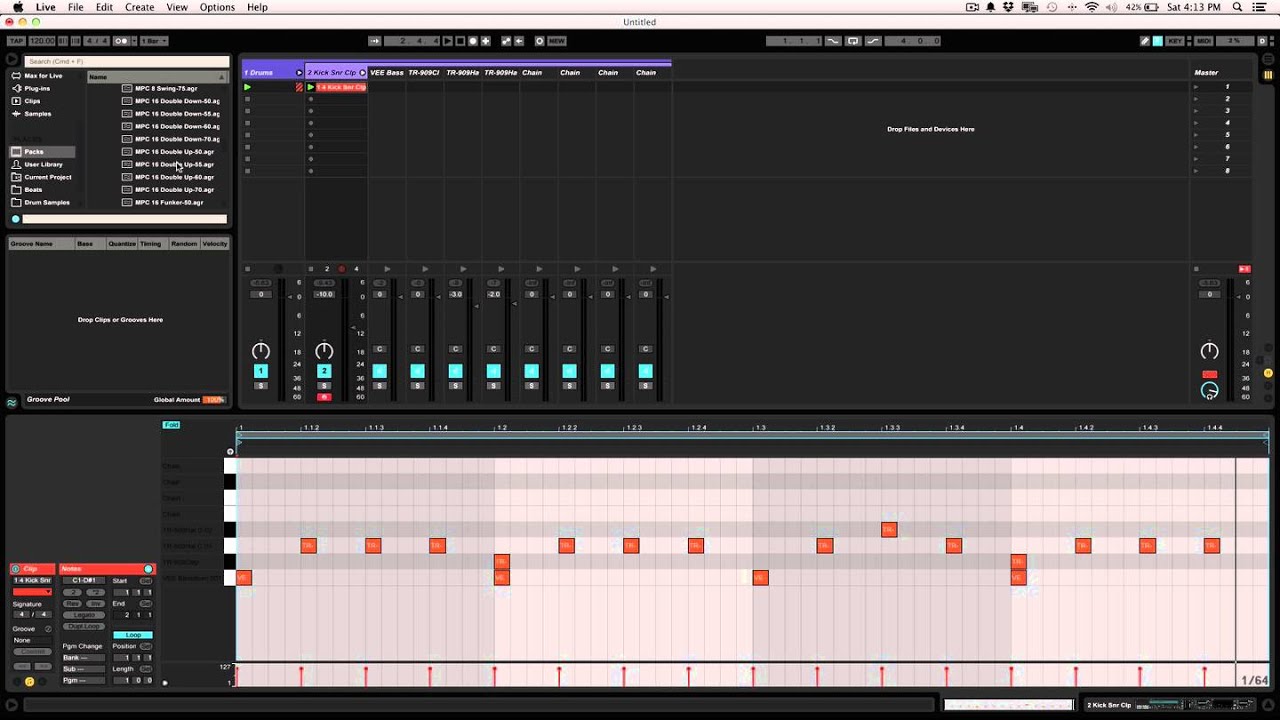The image size is (1280, 720).
Task: Enable KEY map mode
Action: click(1175, 41)
